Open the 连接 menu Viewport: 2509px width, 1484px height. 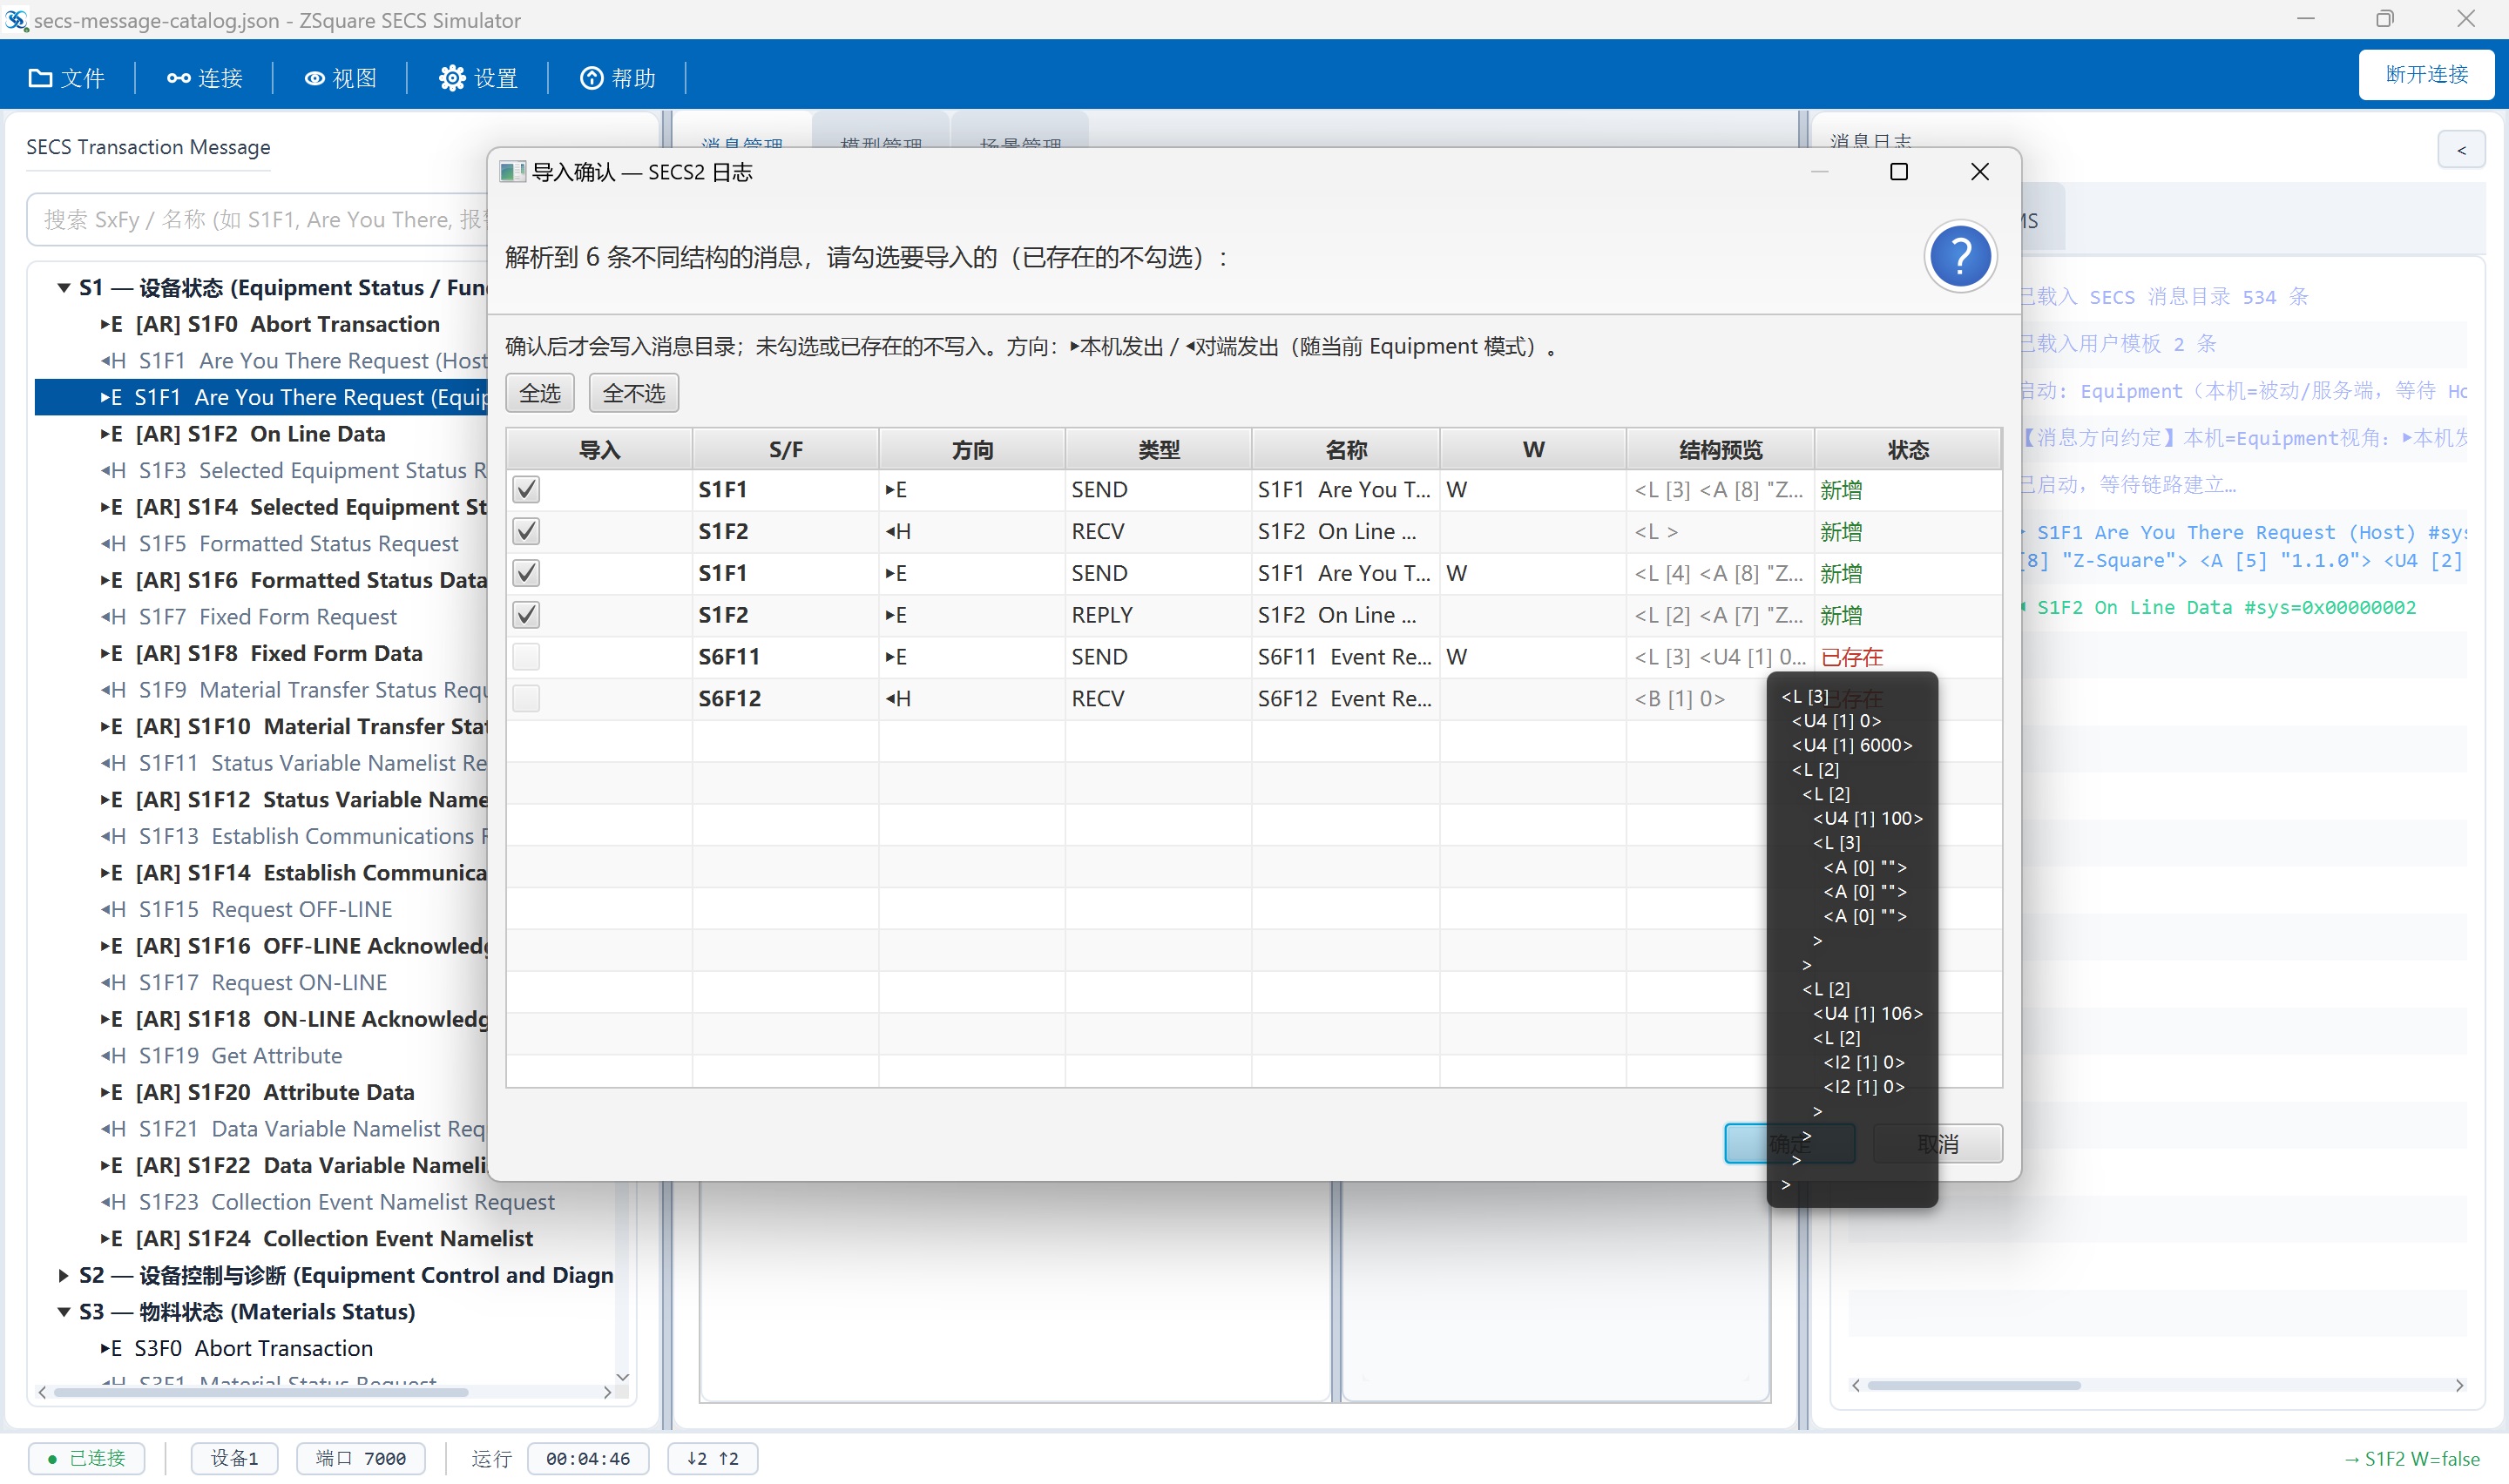[x=204, y=78]
